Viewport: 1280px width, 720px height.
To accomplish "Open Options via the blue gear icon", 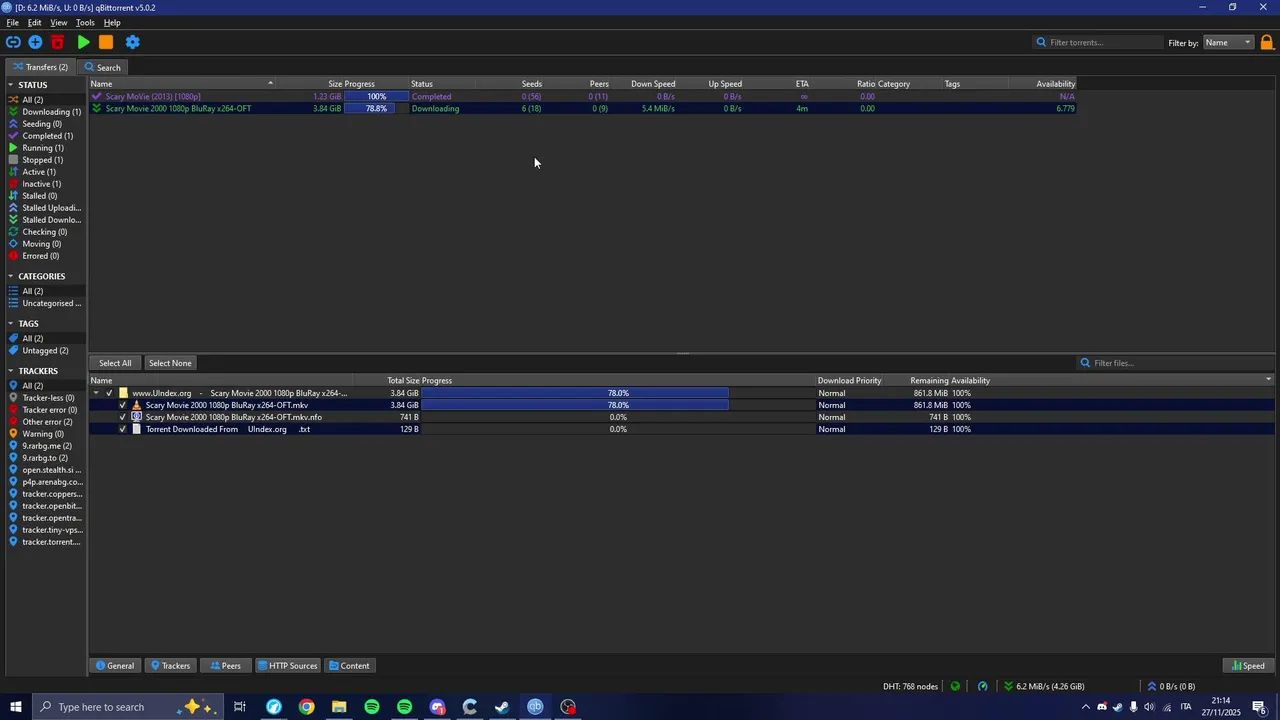I will point(133,42).
